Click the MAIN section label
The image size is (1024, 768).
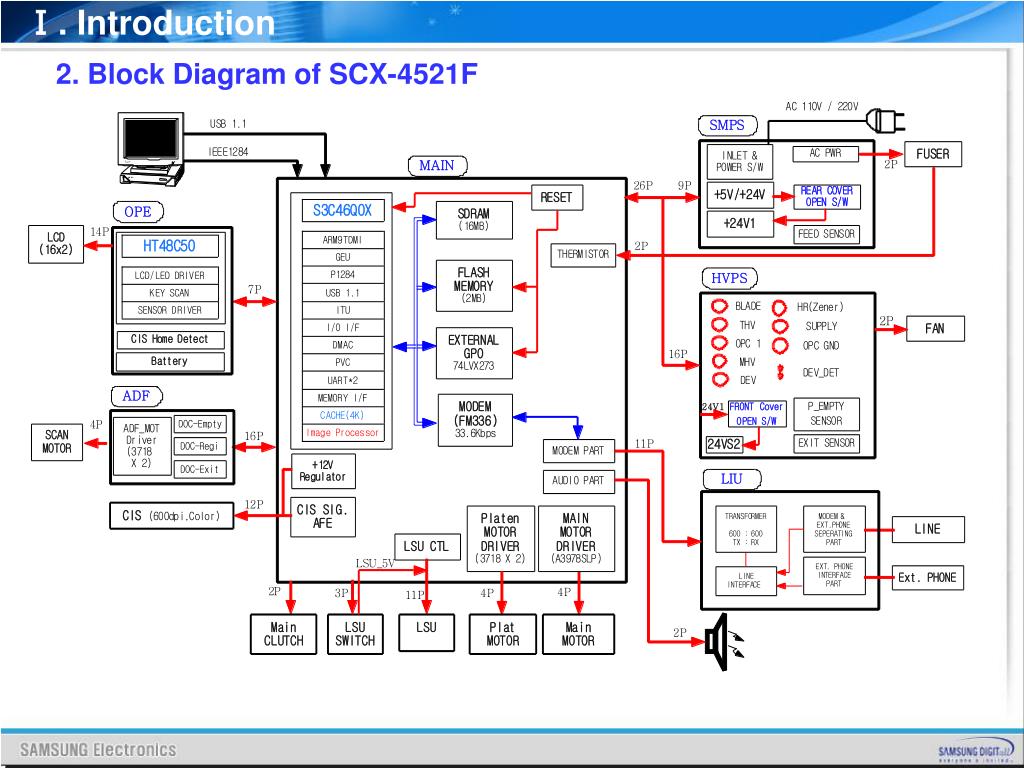click(438, 166)
